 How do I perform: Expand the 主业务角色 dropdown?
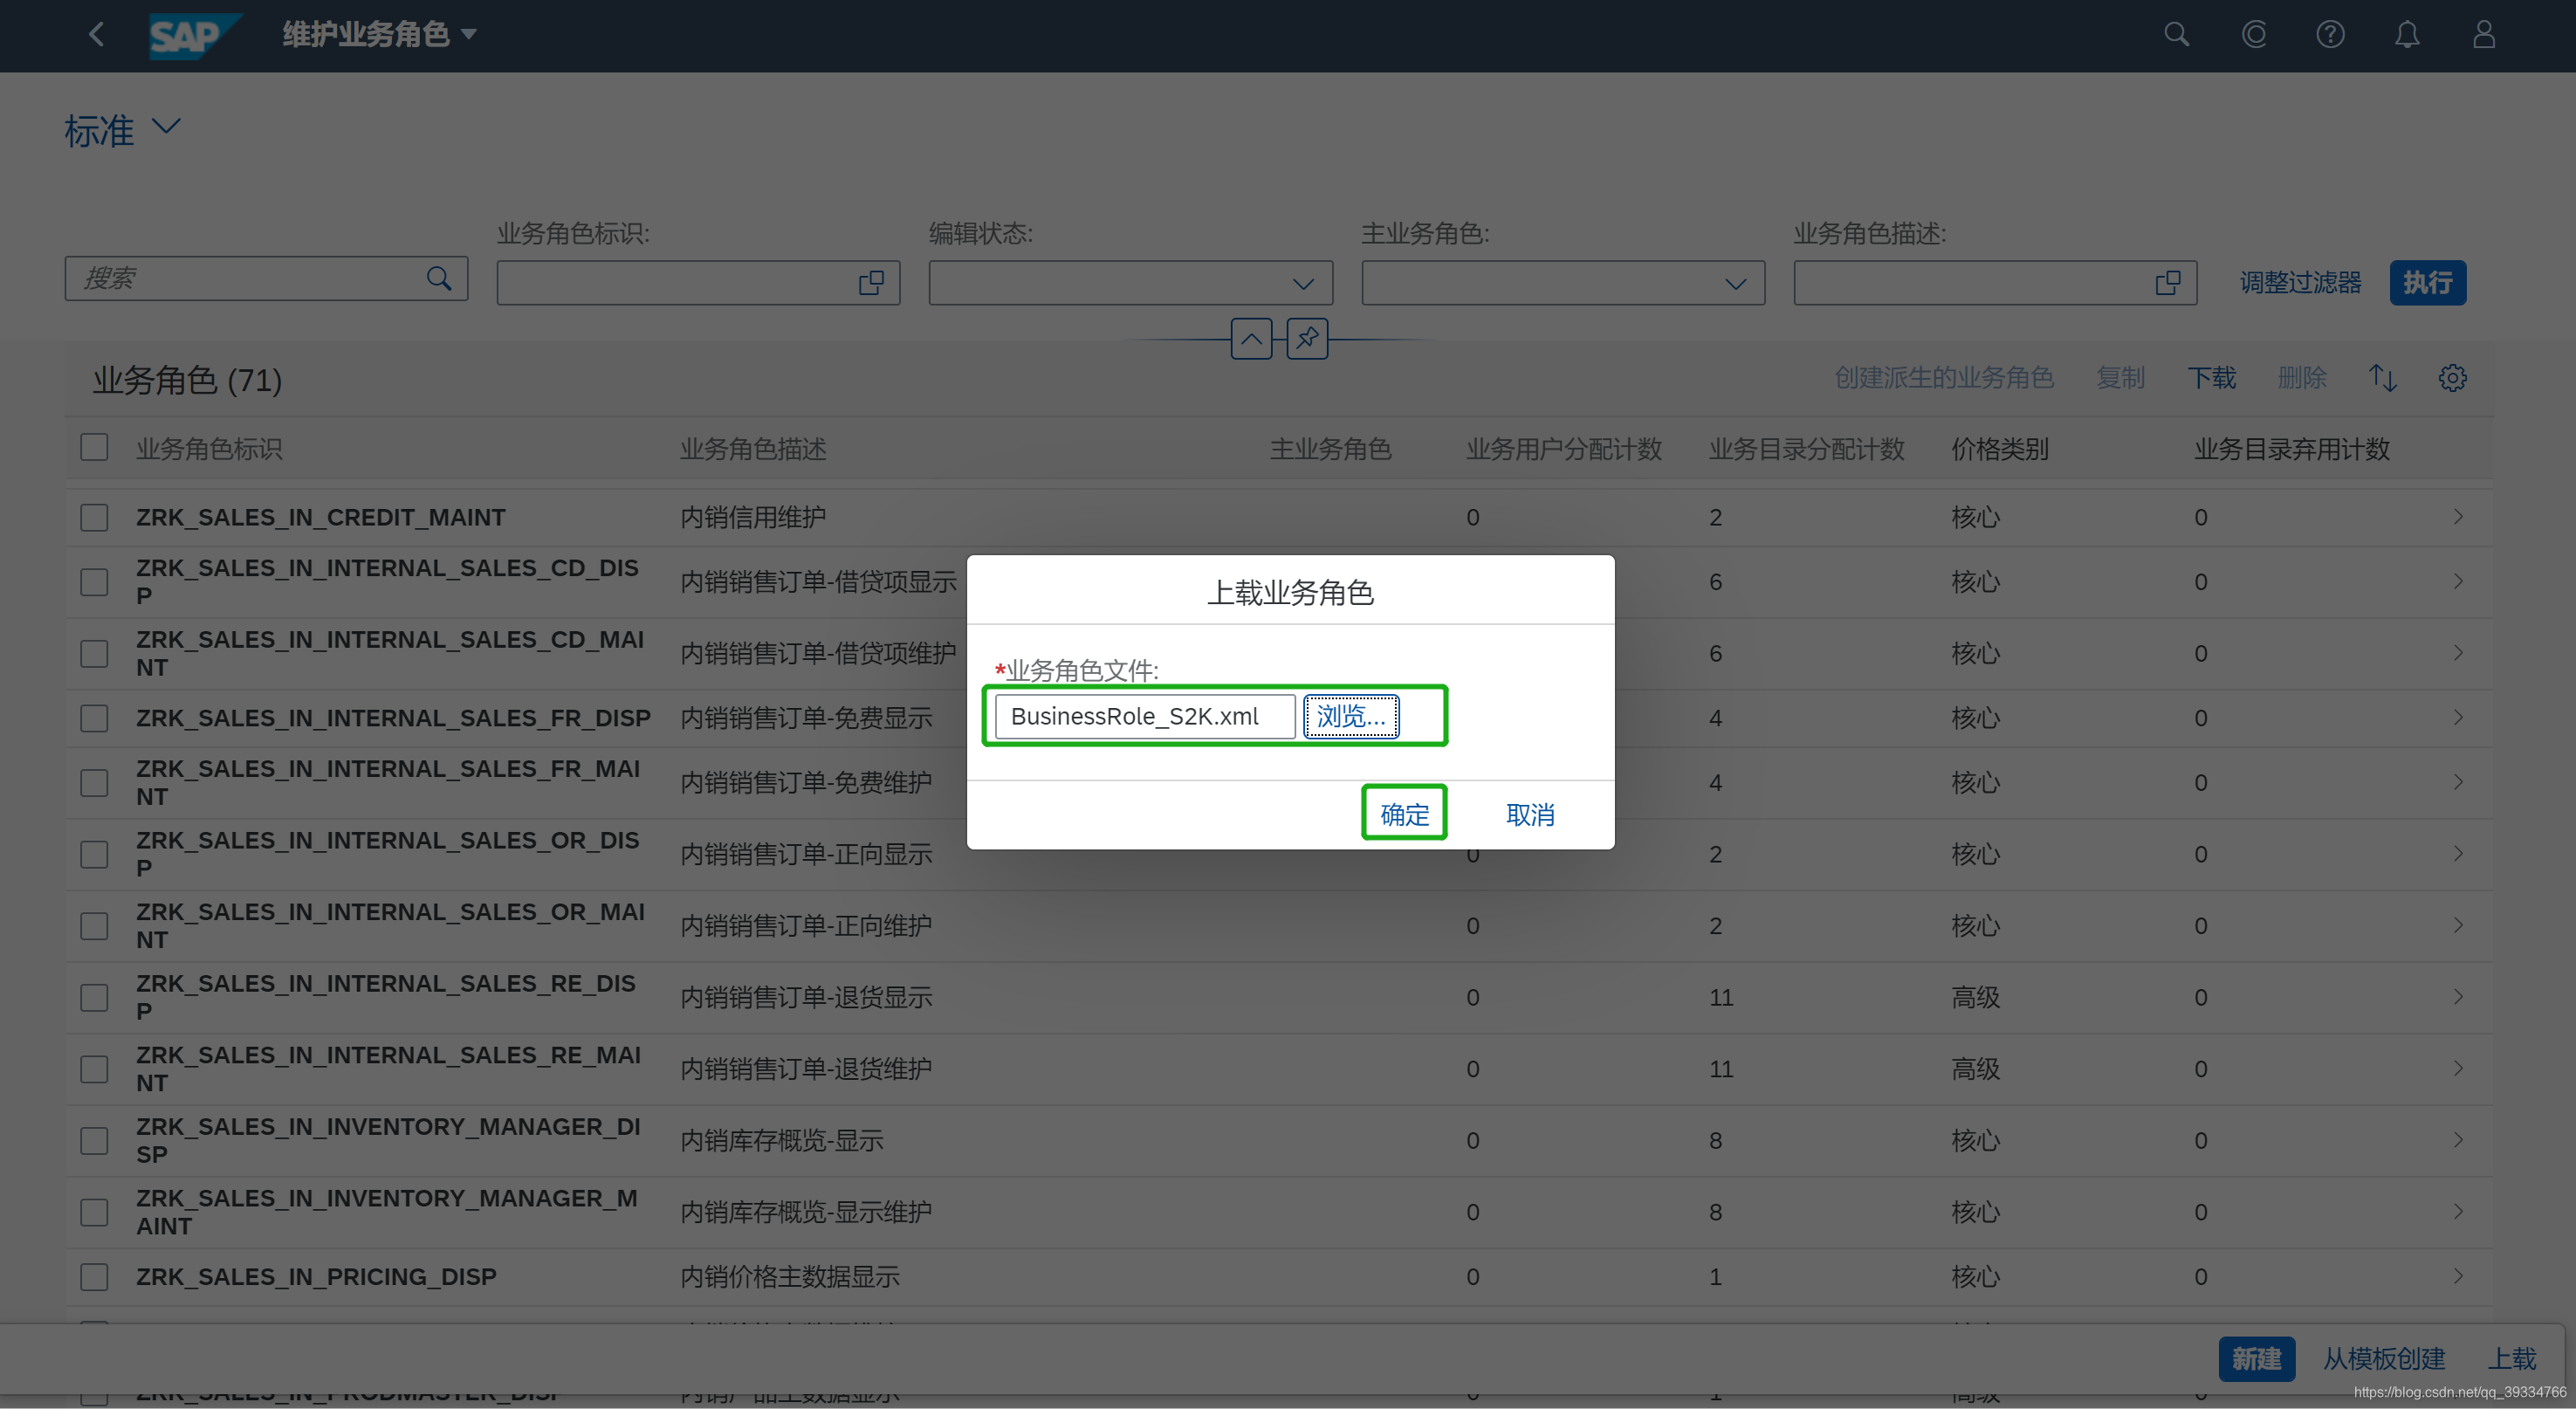[1735, 284]
